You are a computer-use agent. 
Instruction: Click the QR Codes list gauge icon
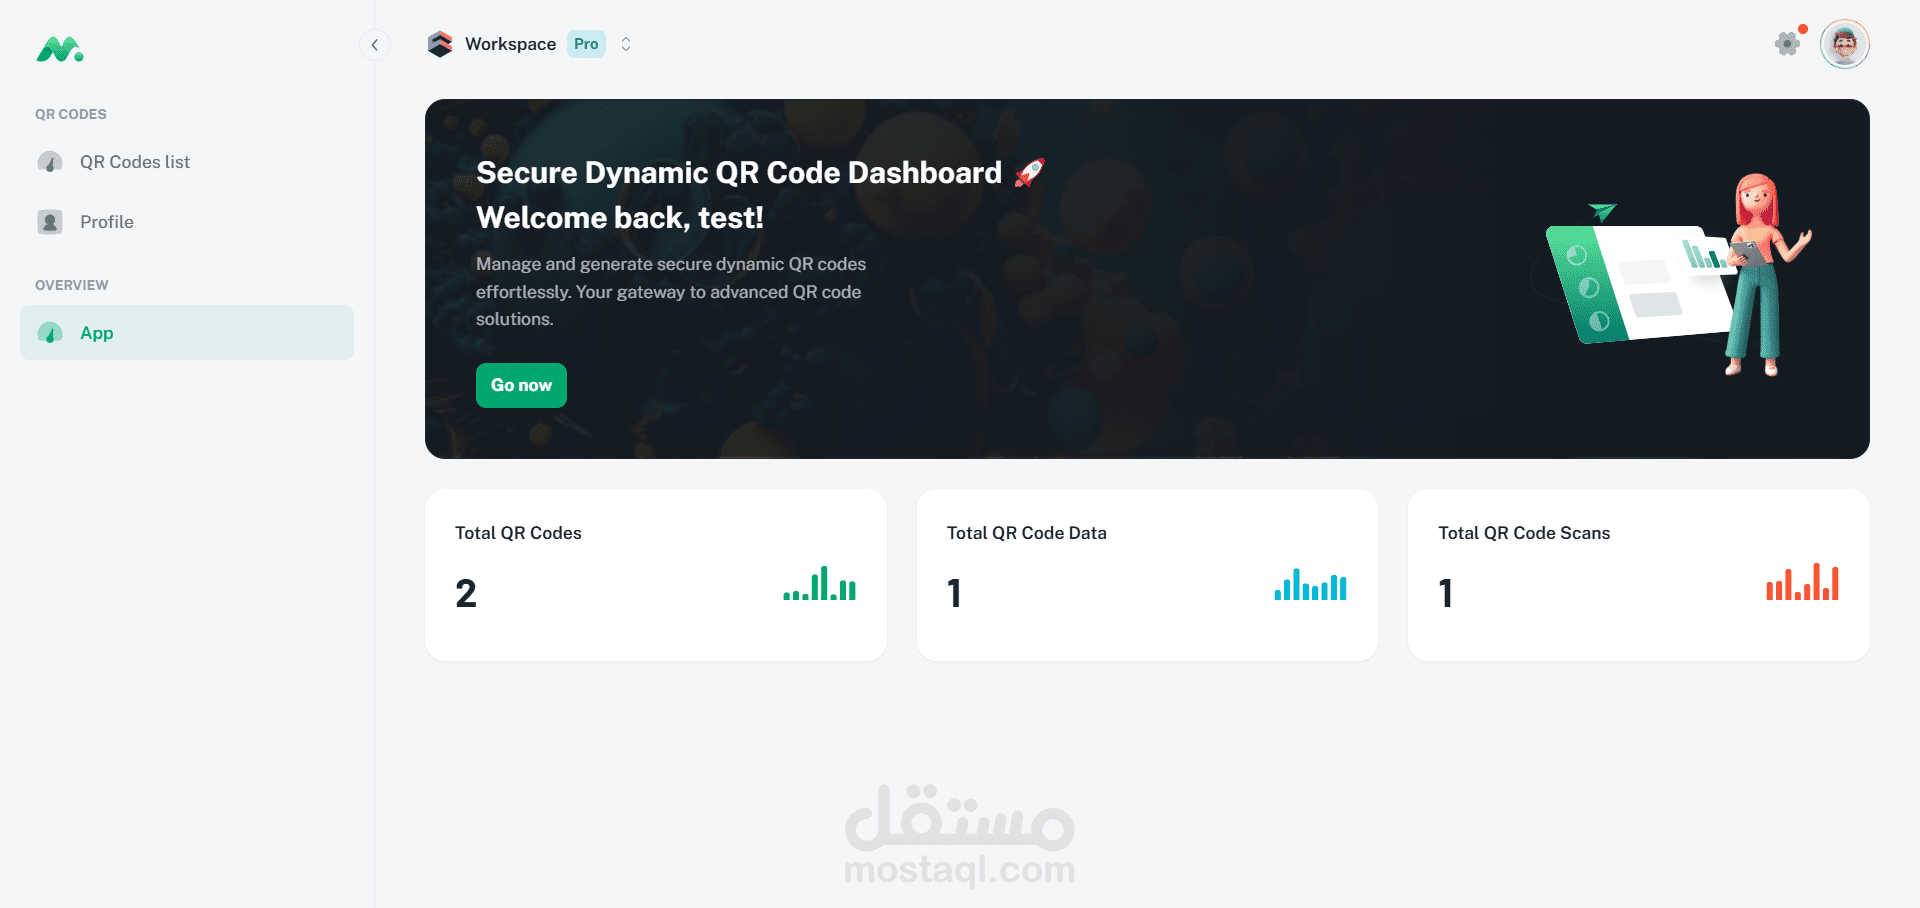(x=50, y=162)
